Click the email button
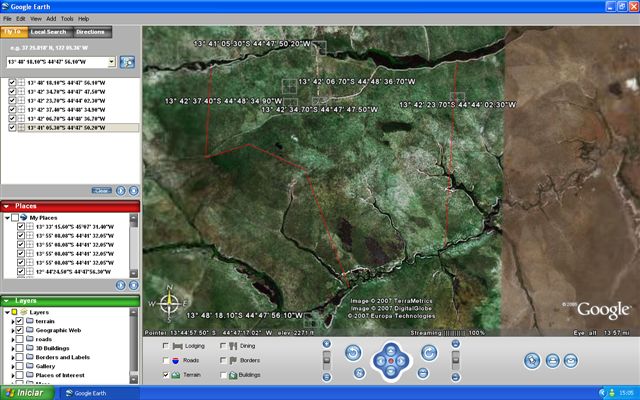 tap(571, 361)
